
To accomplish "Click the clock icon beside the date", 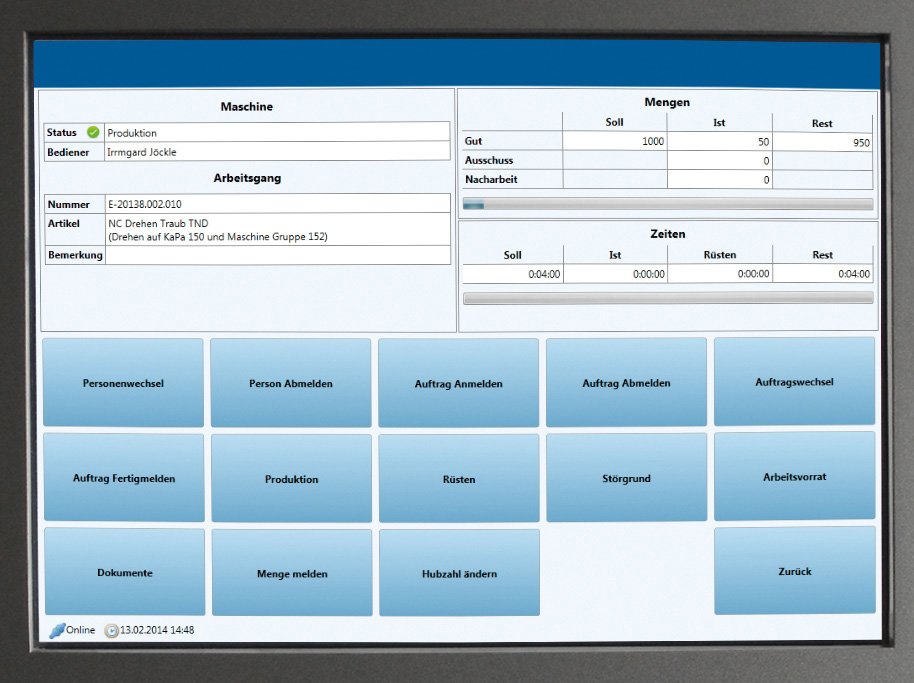I will 111,631.
